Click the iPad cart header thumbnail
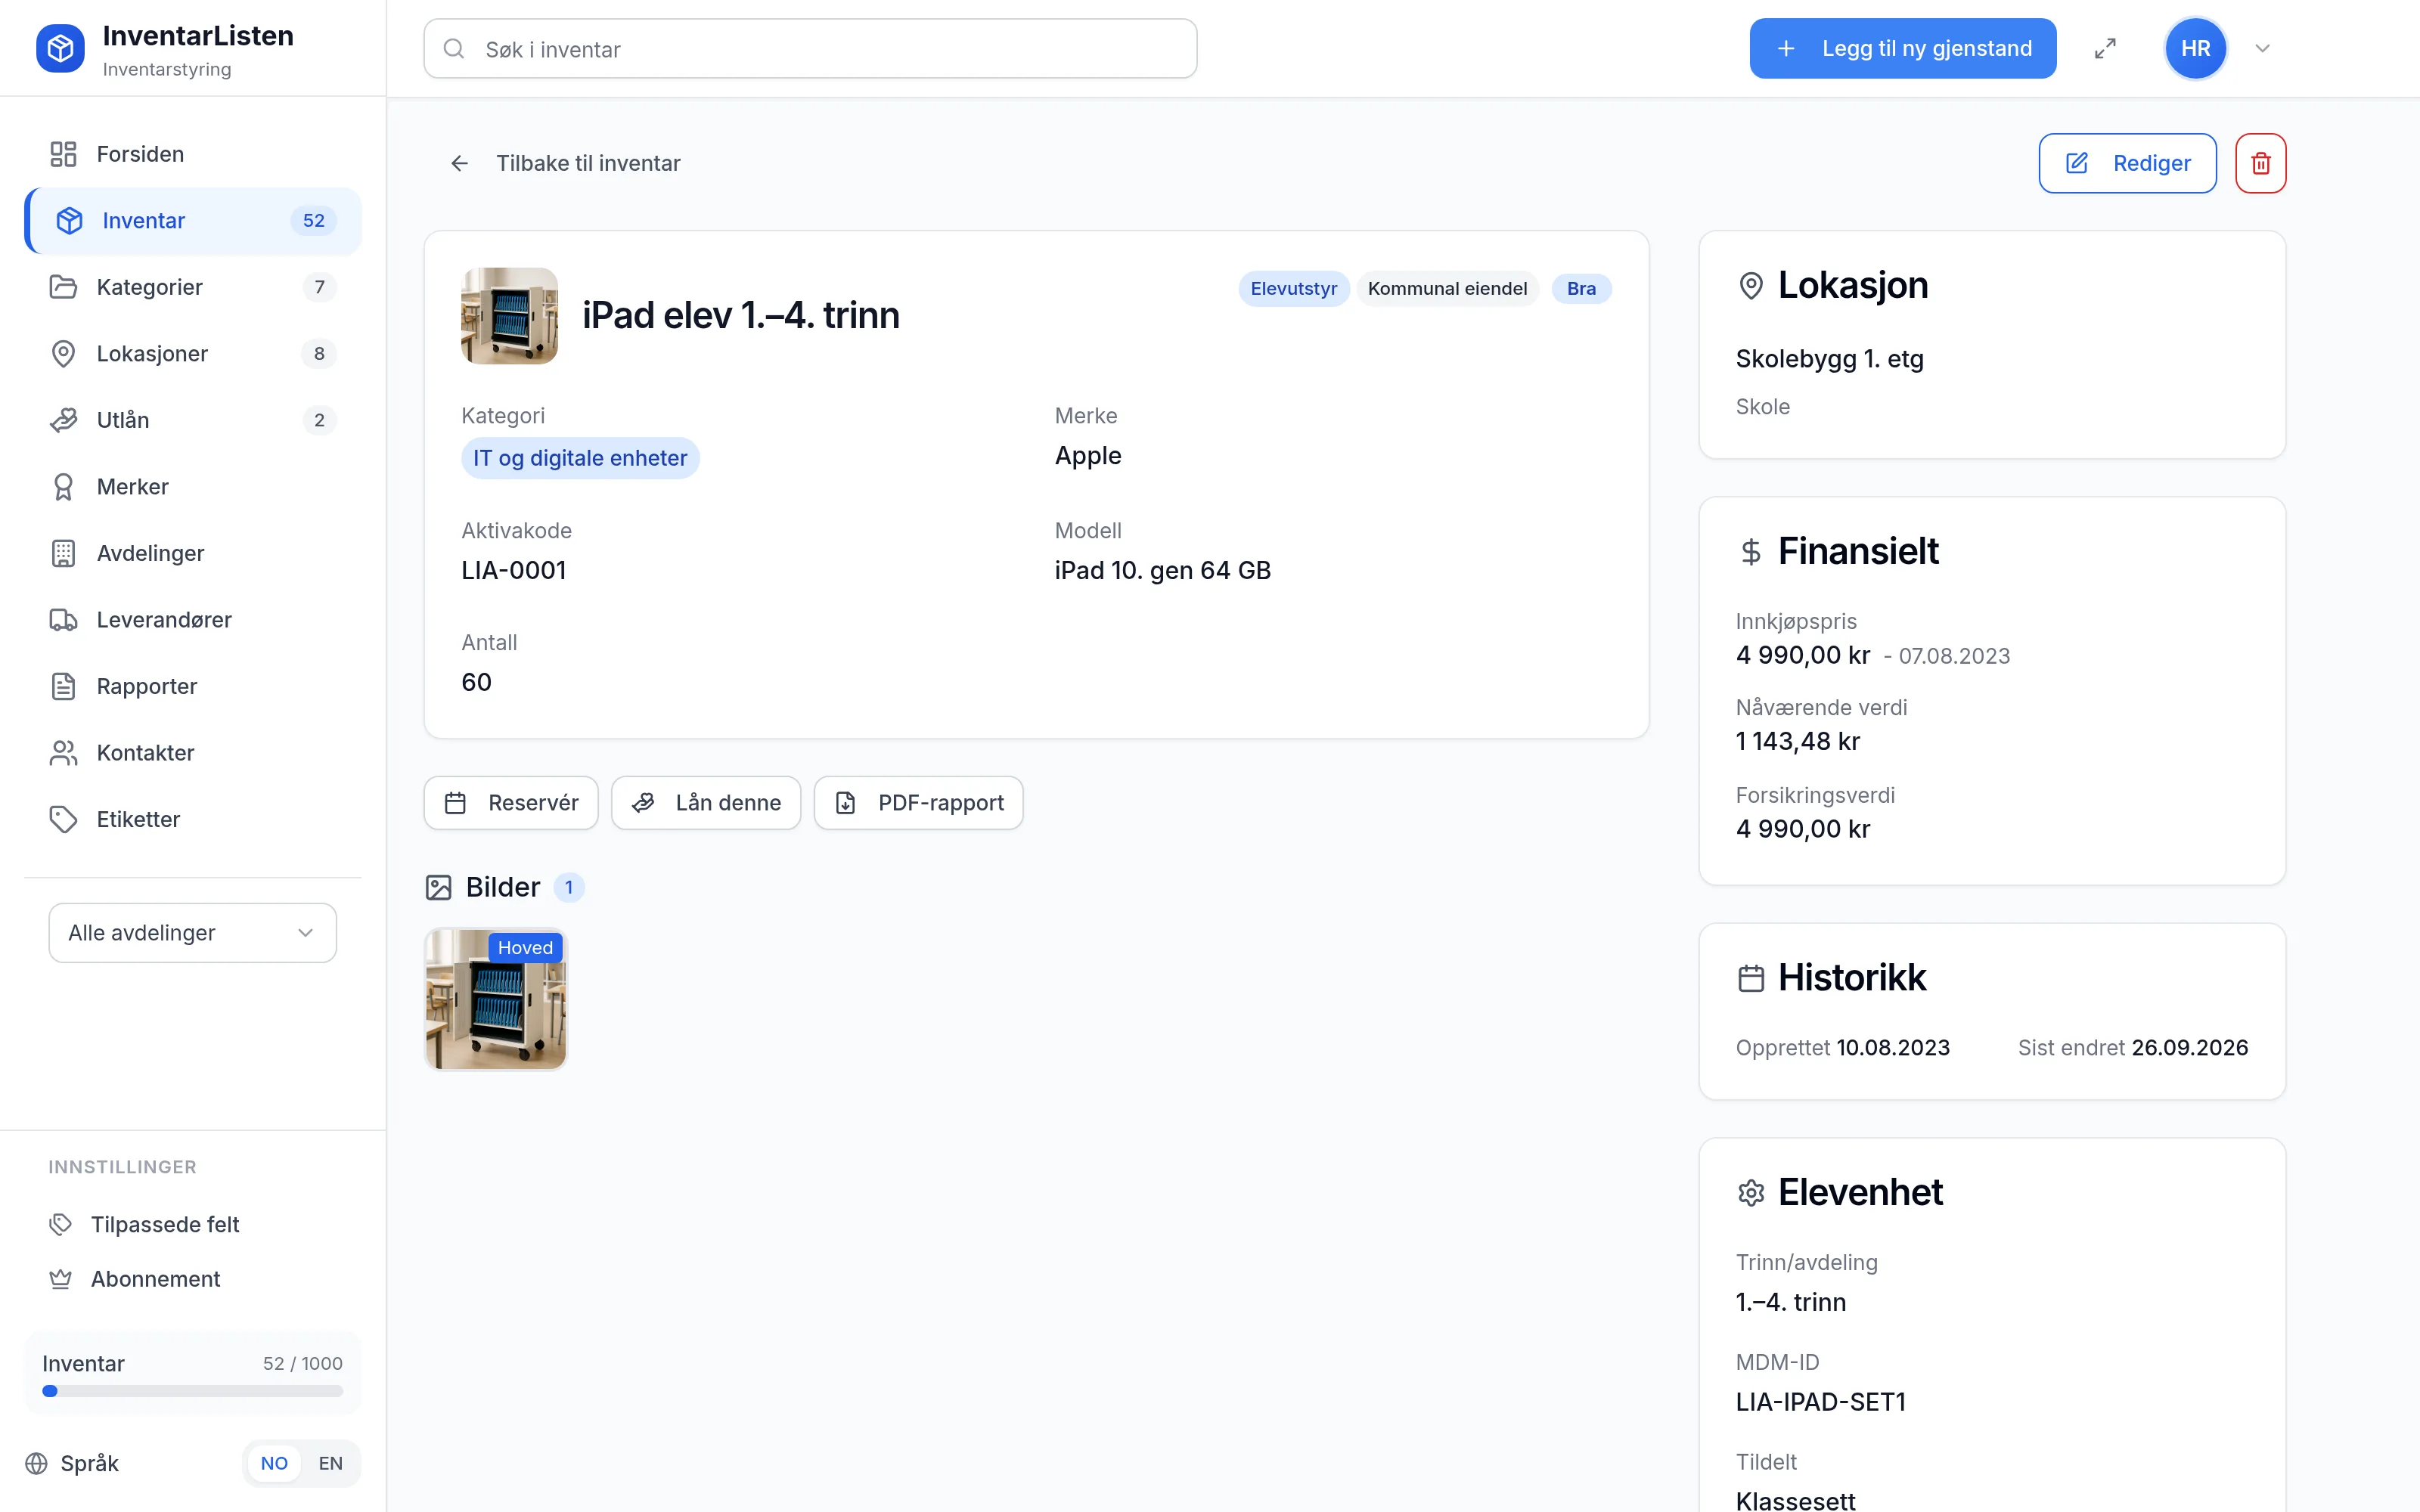Image resolution: width=2420 pixels, height=1512 pixels. tap(509, 315)
